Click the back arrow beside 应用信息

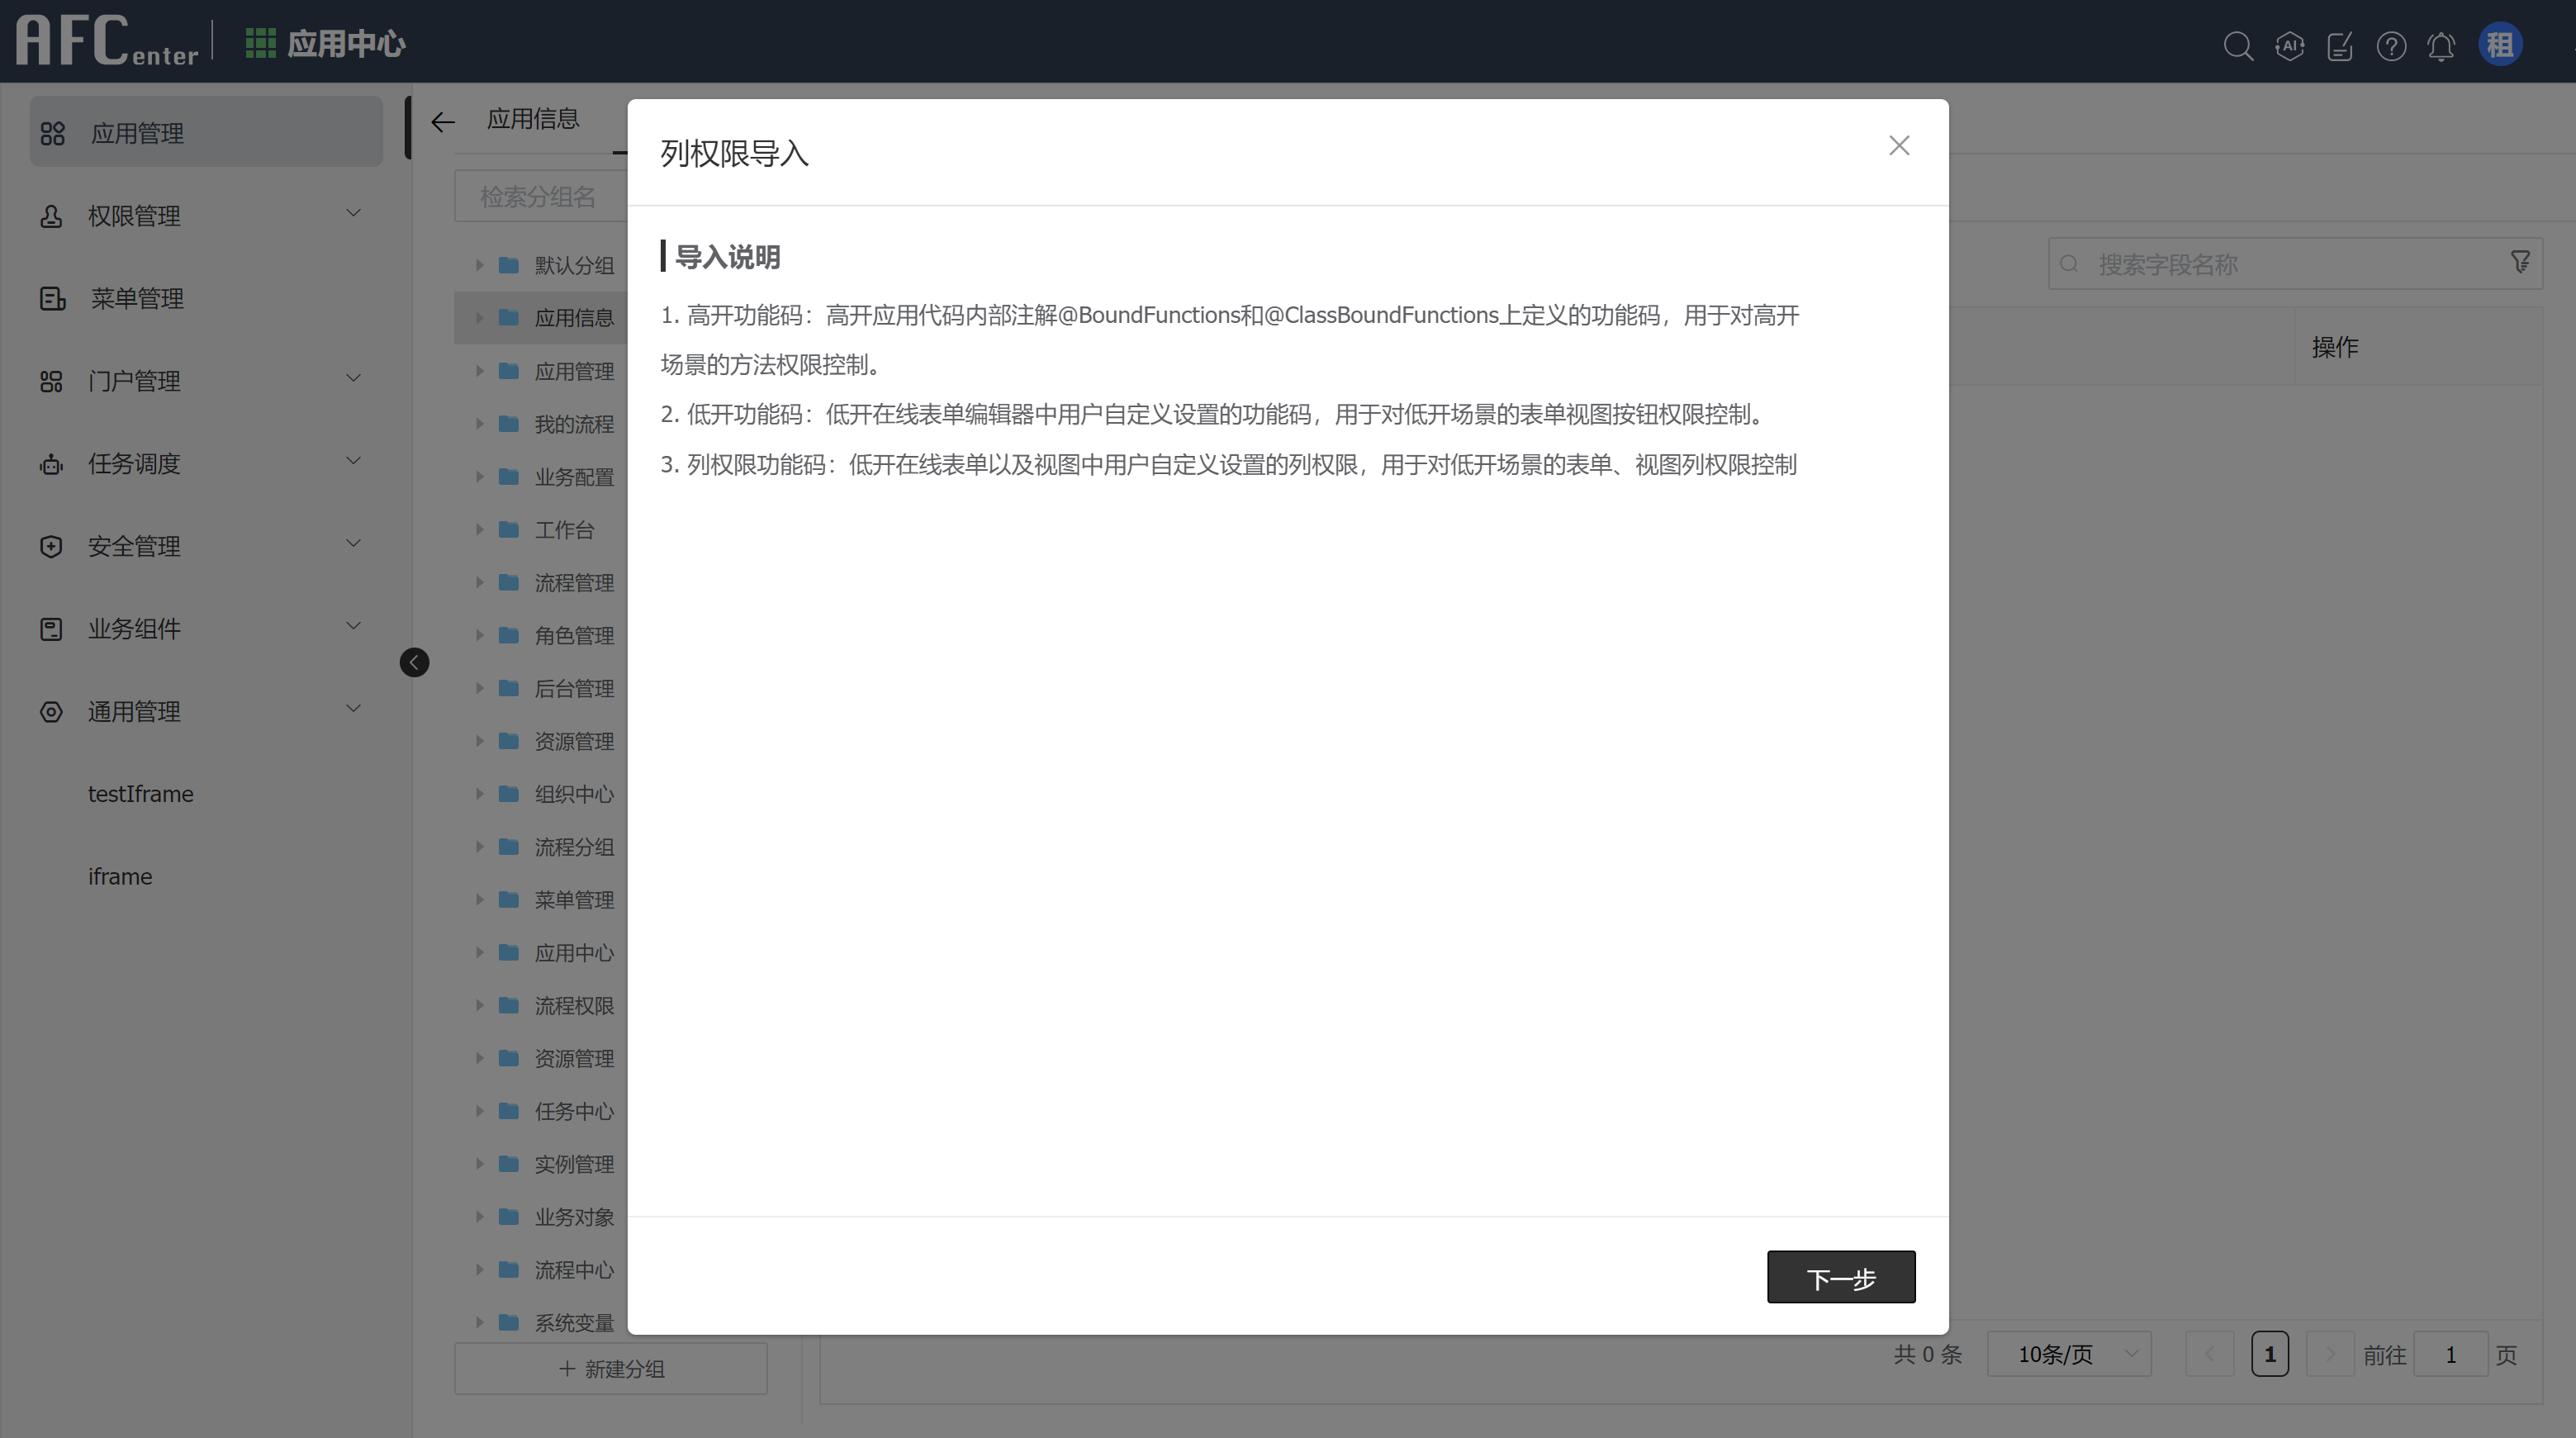(x=443, y=121)
